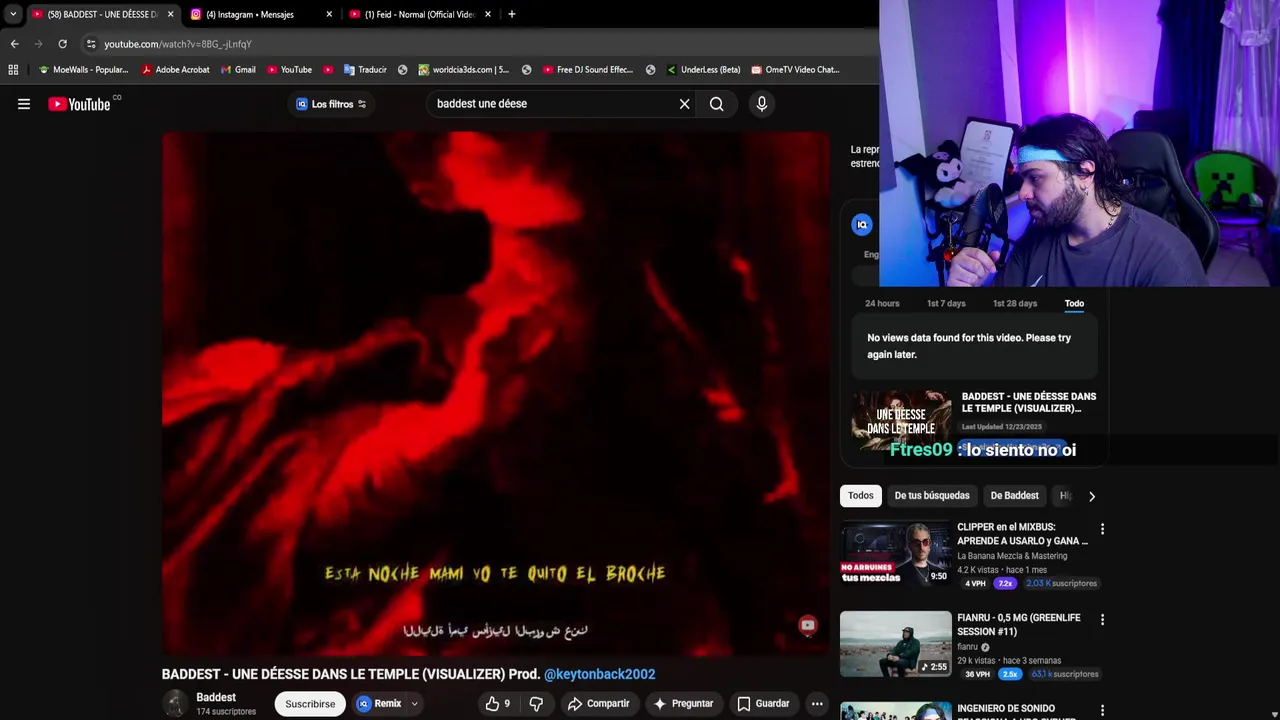Click the Remix button
The height and width of the screenshot is (720, 1280).
379,704
